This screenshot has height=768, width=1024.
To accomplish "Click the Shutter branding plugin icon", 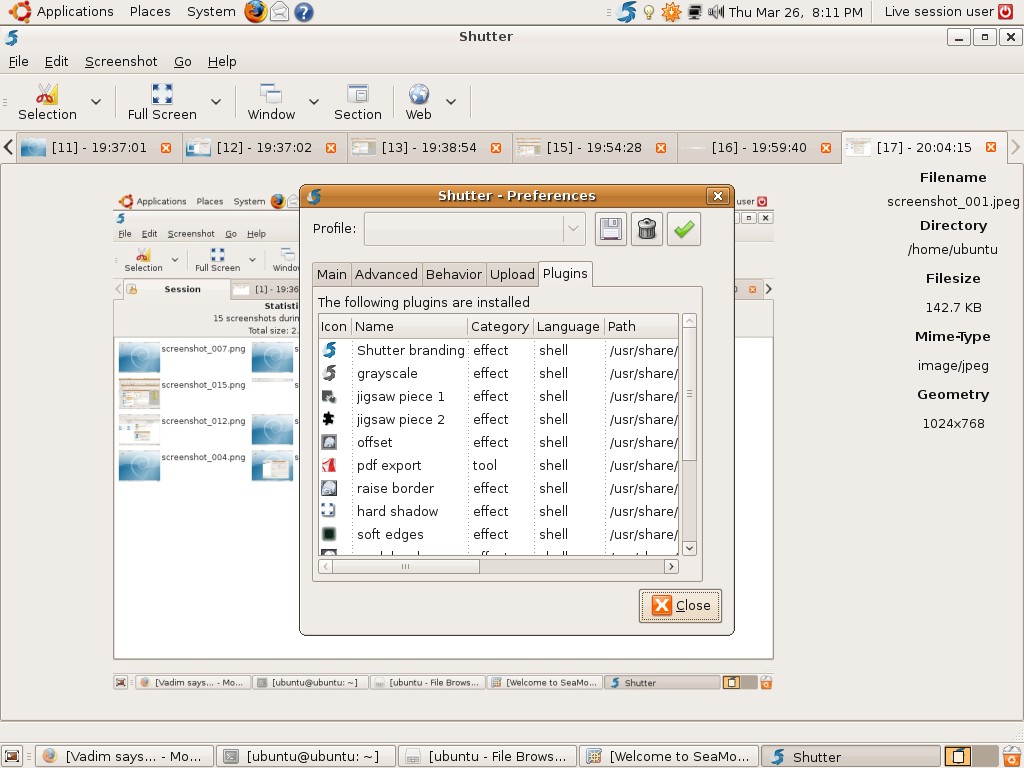I will click(329, 350).
